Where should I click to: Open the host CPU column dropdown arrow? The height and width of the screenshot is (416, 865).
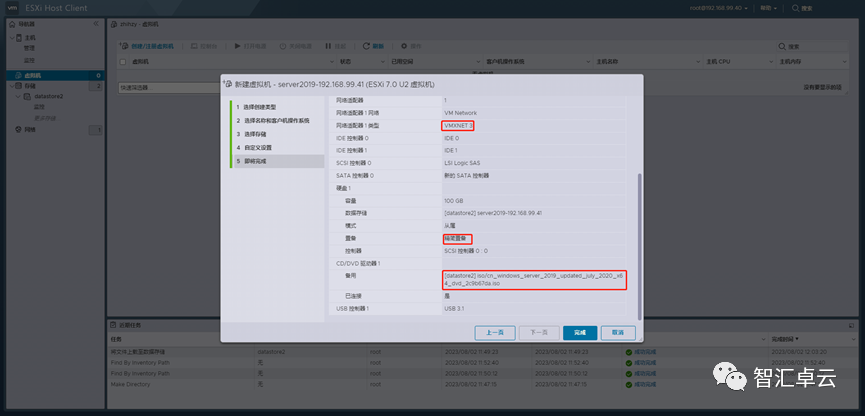coord(771,62)
